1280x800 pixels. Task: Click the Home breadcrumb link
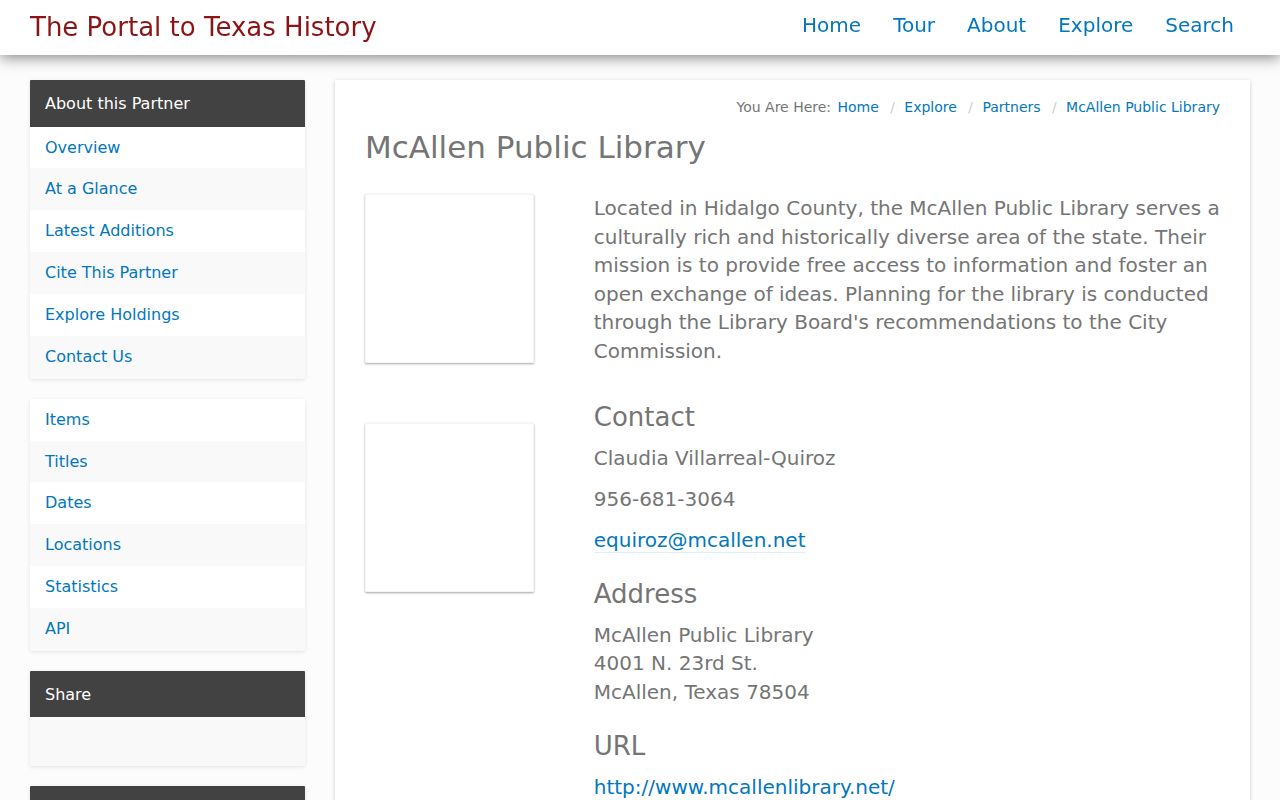coord(858,107)
